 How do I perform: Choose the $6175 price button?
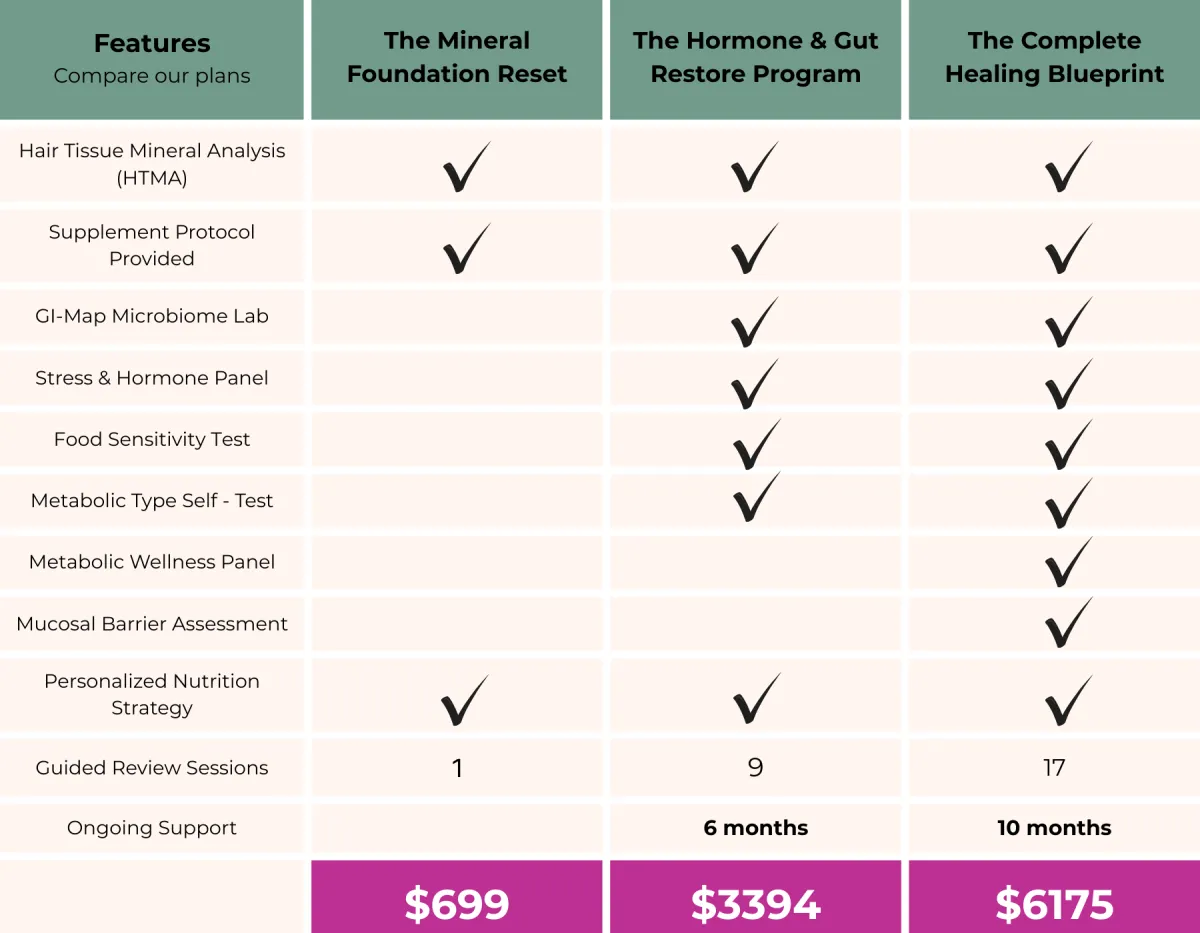(x=1054, y=897)
